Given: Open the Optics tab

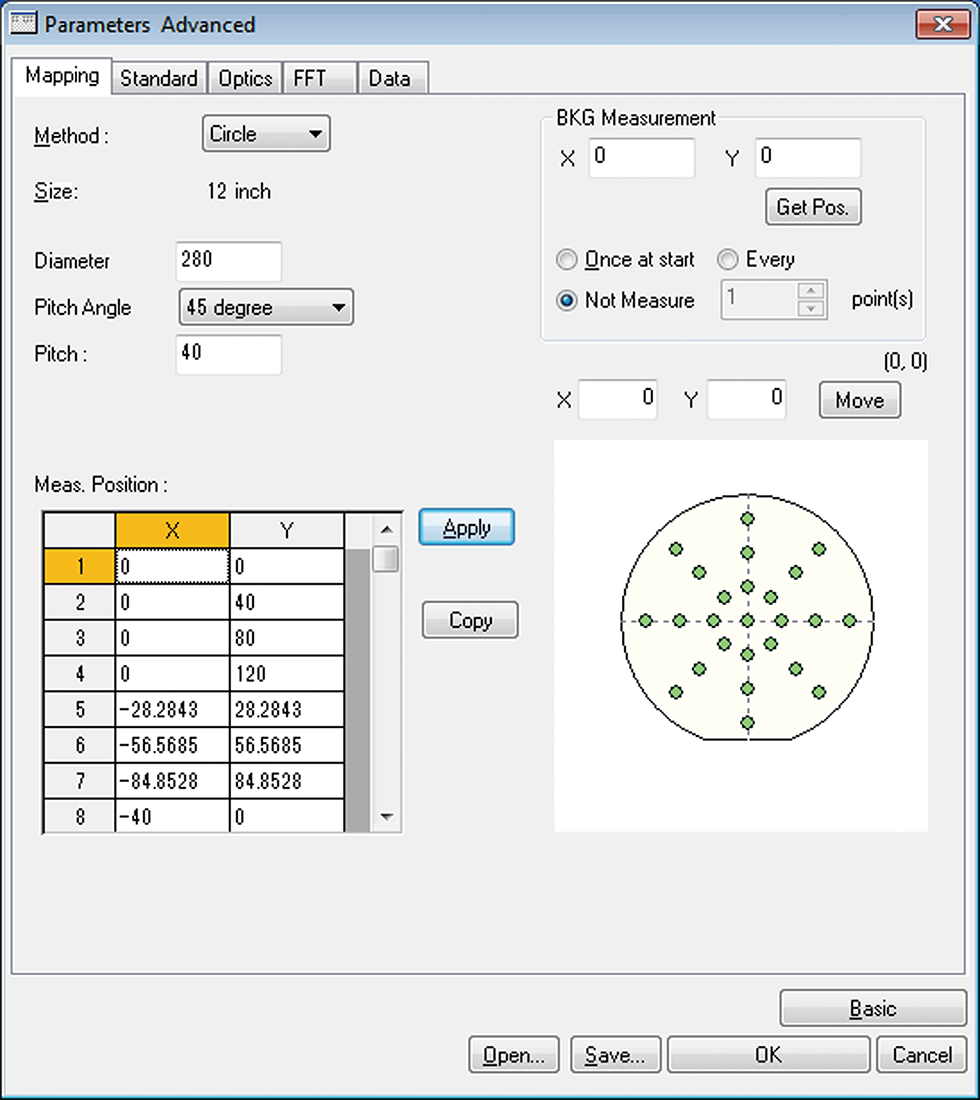Looking at the screenshot, I should pyautogui.click(x=244, y=77).
